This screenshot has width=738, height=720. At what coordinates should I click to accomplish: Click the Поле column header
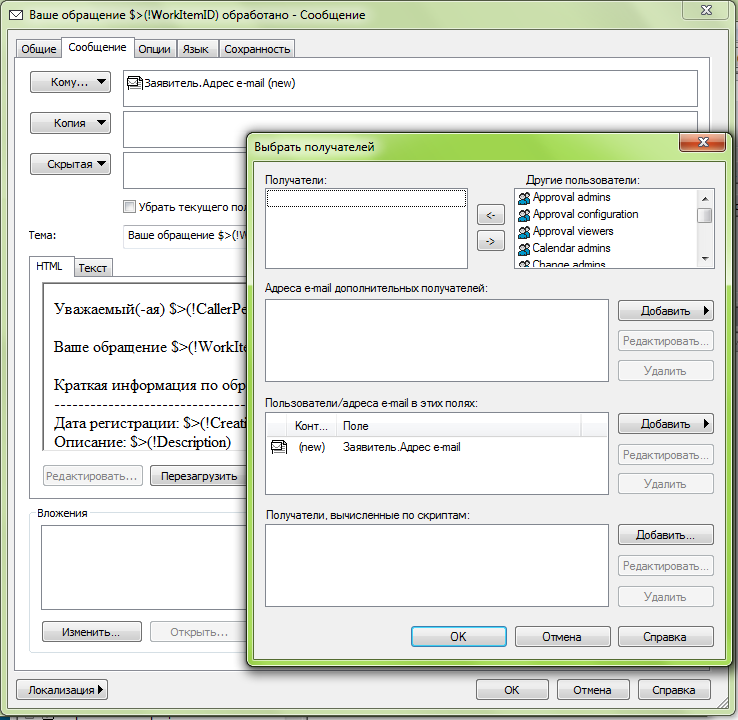(x=459, y=426)
